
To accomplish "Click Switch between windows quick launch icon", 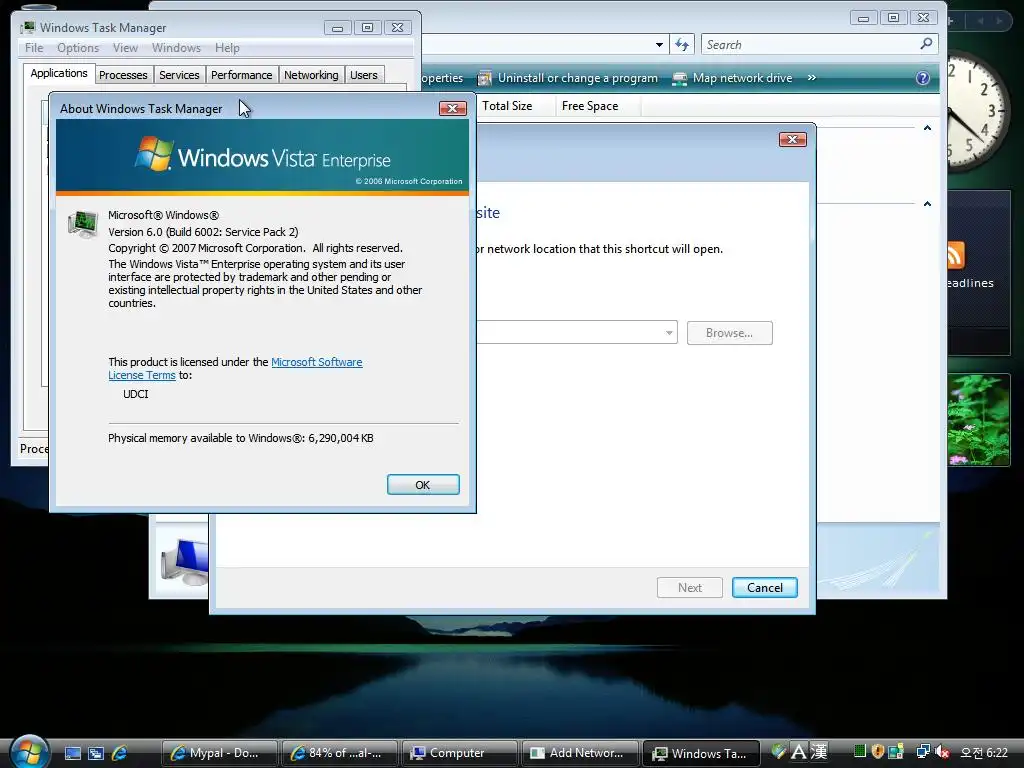I will pyautogui.click(x=96, y=753).
